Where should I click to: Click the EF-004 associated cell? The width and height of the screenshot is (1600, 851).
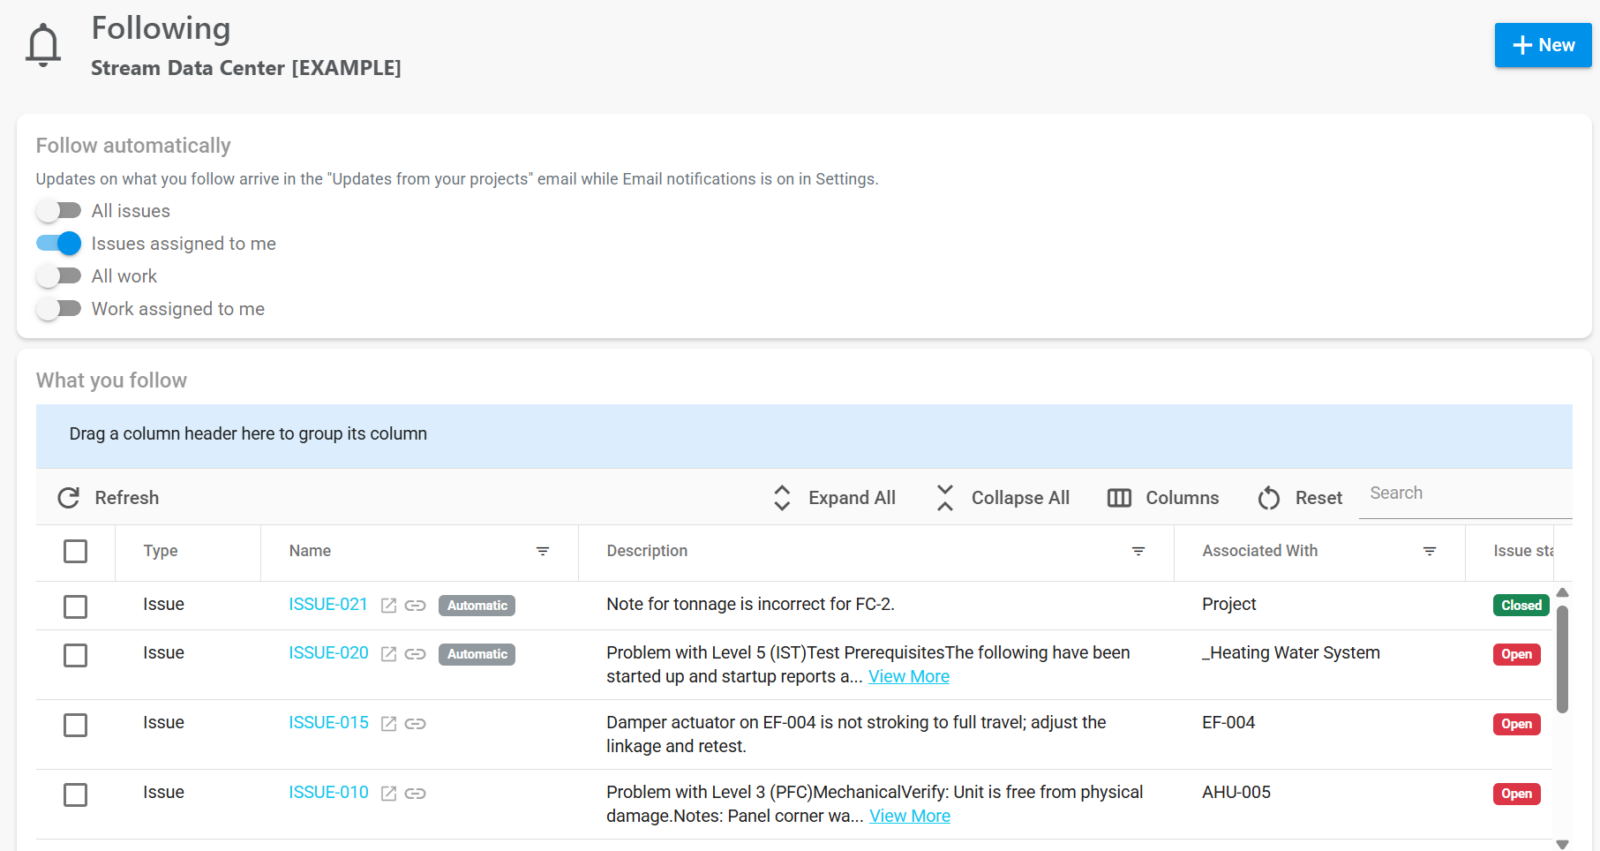click(1228, 722)
